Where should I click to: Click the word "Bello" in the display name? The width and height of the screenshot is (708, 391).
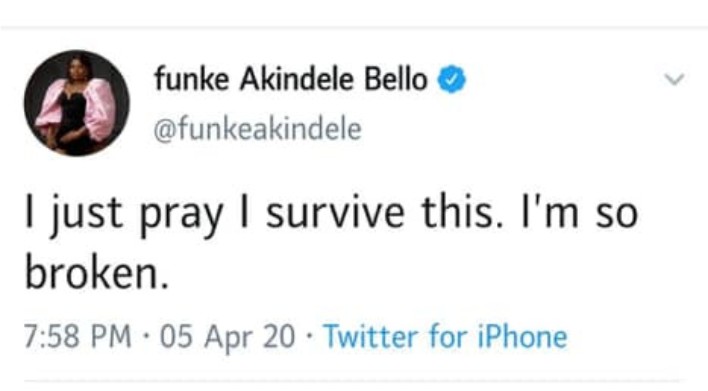[396, 79]
